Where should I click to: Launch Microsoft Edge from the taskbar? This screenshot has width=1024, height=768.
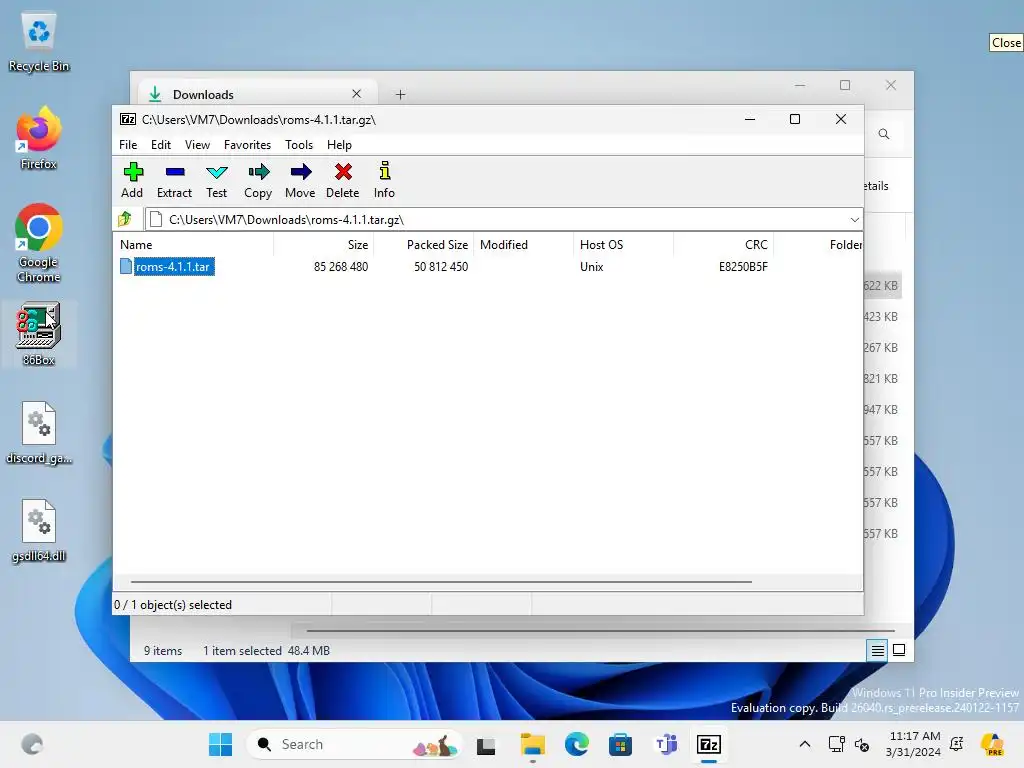pyautogui.click(x=576, y=744)
